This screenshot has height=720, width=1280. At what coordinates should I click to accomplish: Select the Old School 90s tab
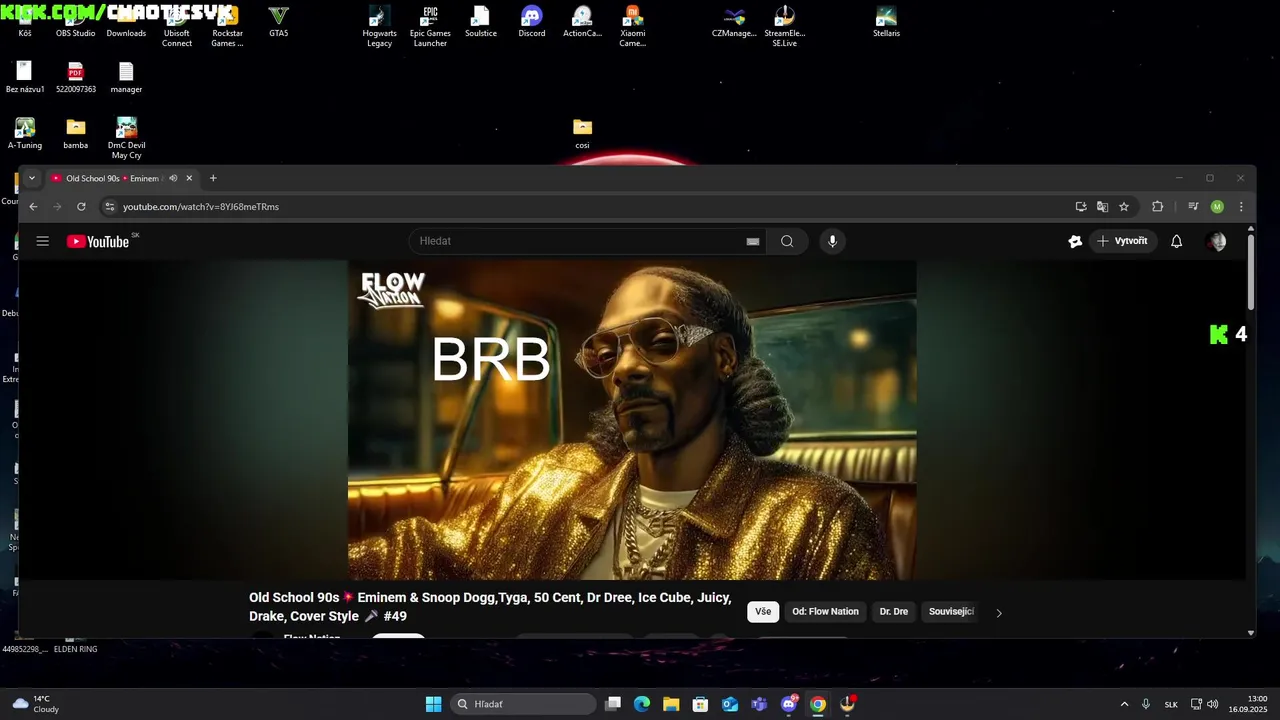[x=112, y=178]
